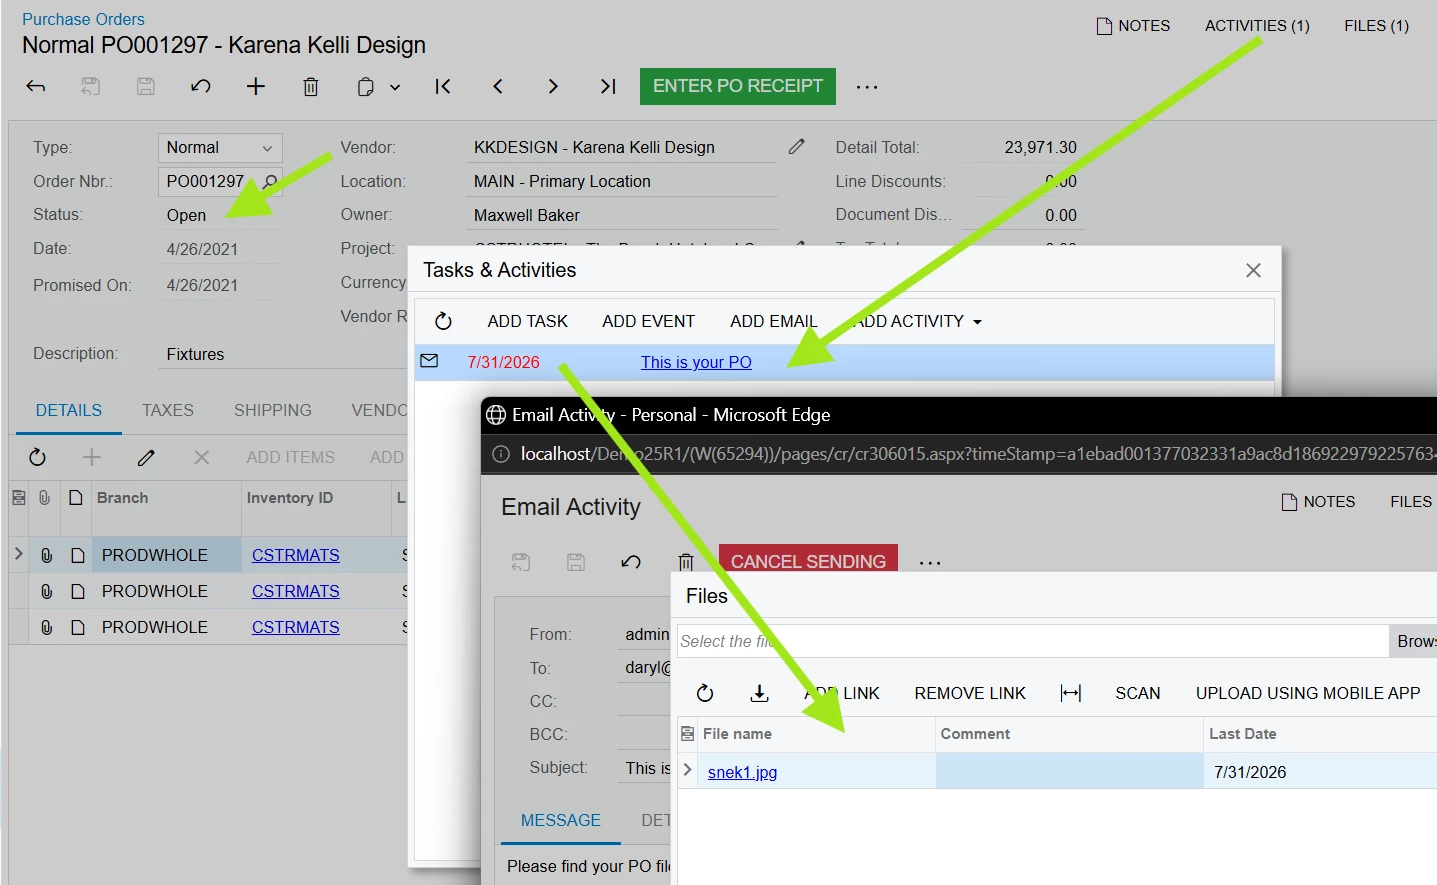Click the delete row X in details grid toolbar
Image resolution: width=1437 pixels, height=885 pixels.
click(x=201, y=457)
